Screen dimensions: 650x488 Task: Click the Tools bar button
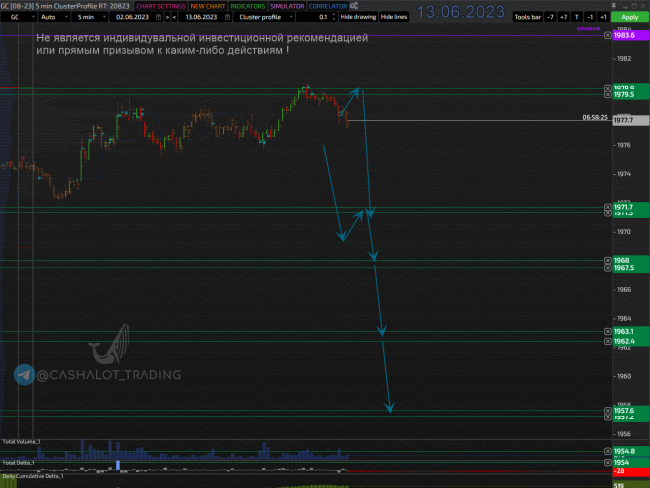click(527, 17)
